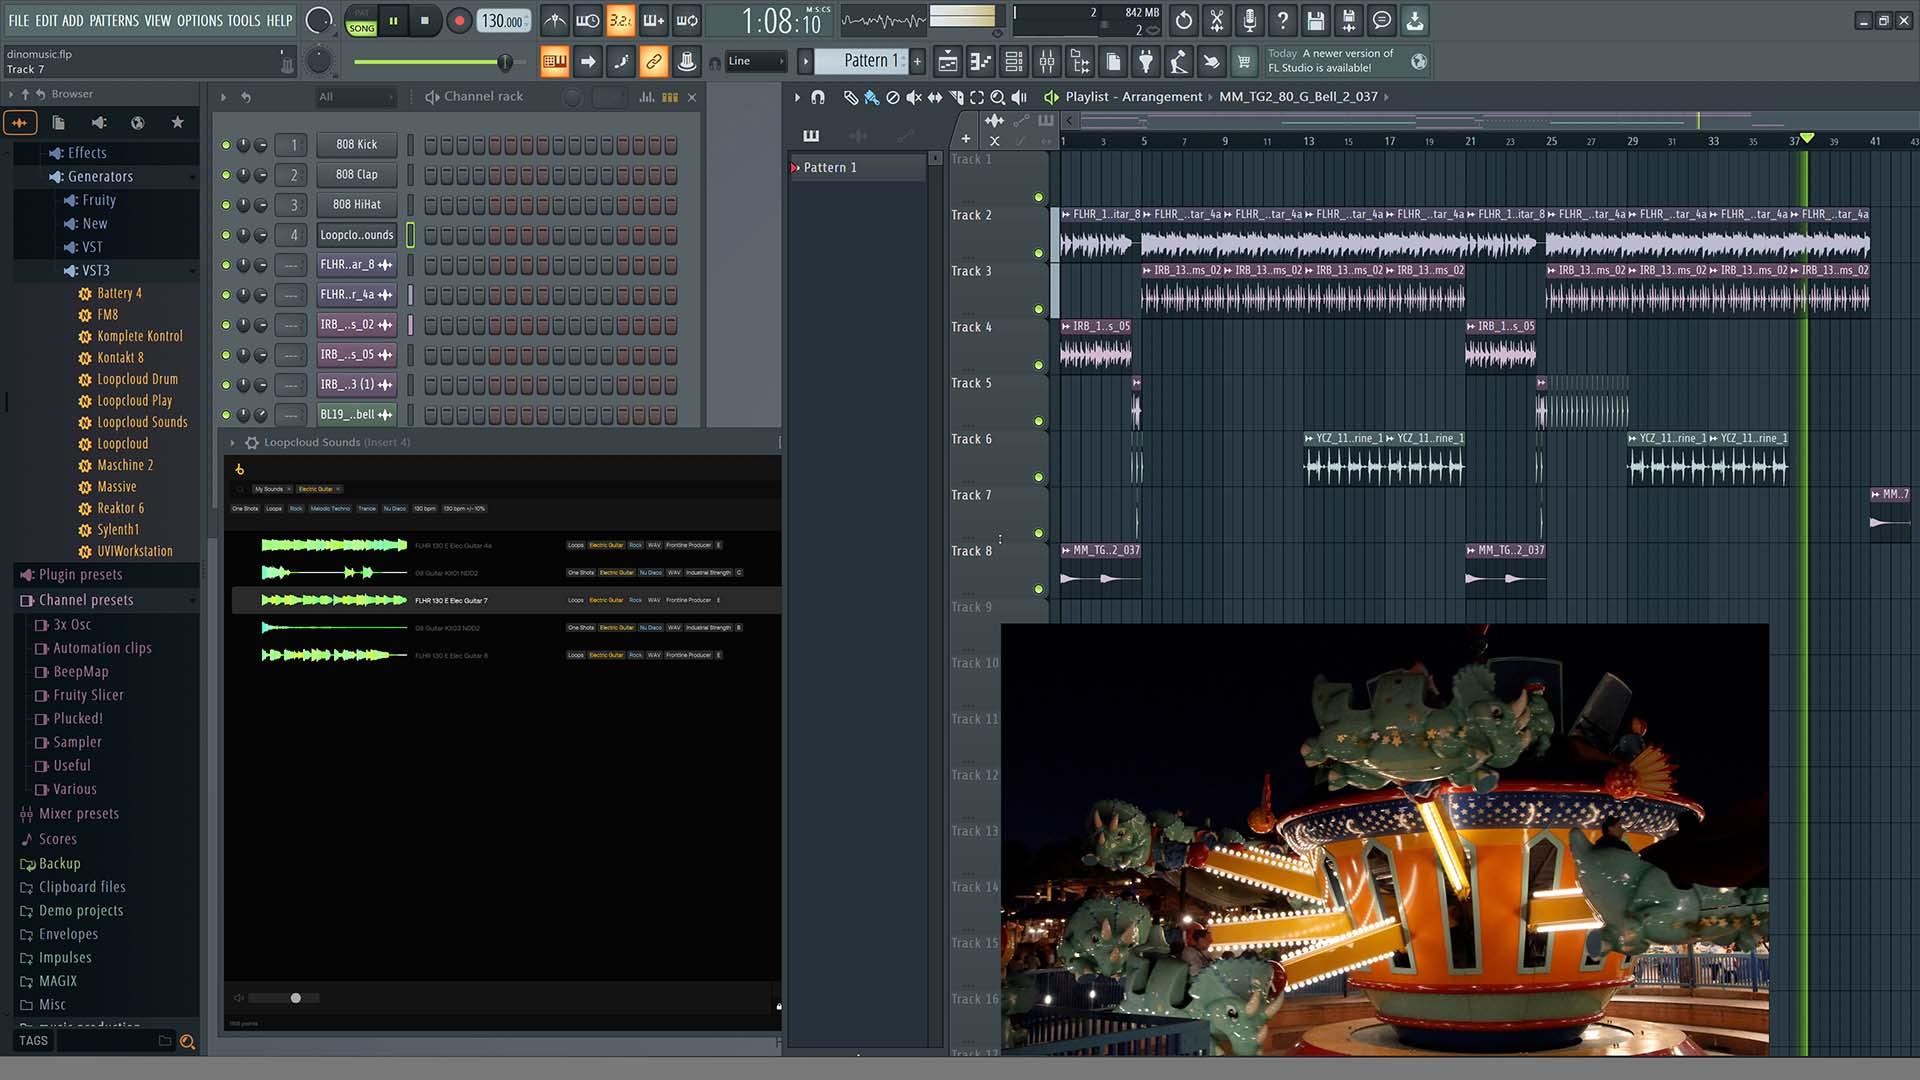This screenshot has width=1920, height=1080.
Task: Click the render audio export icon
Action: click(x=1349, y=20)
